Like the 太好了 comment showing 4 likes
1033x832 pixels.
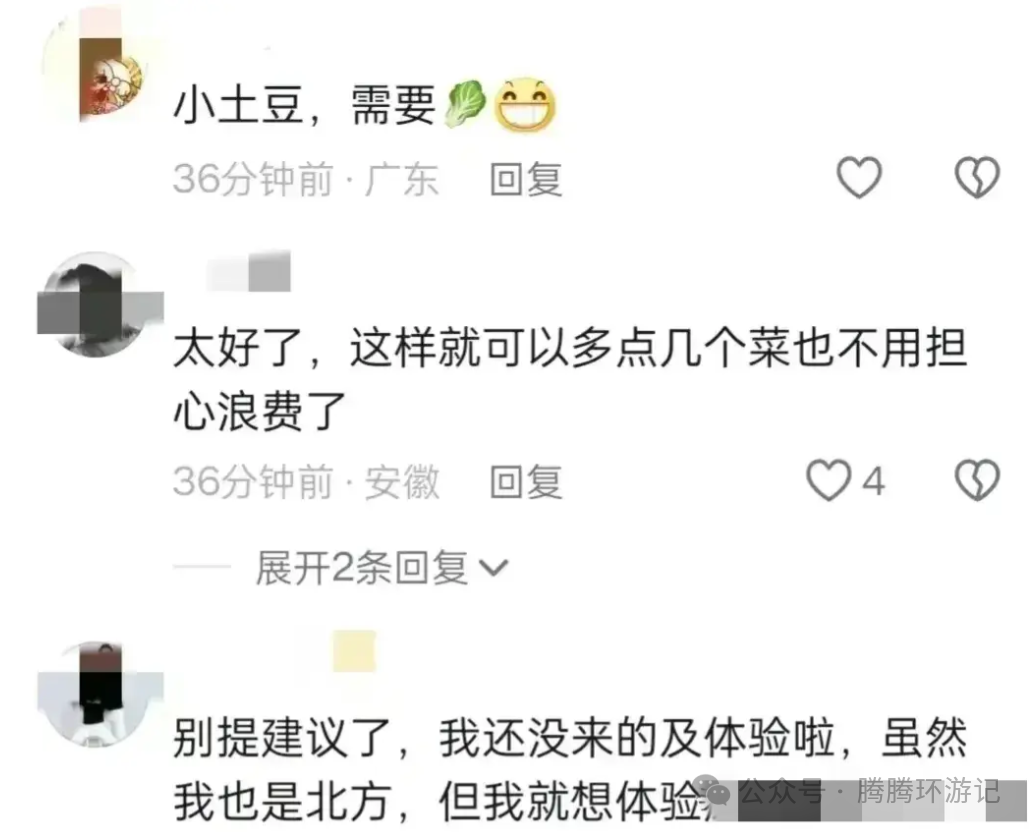click(x=845, y=481)
